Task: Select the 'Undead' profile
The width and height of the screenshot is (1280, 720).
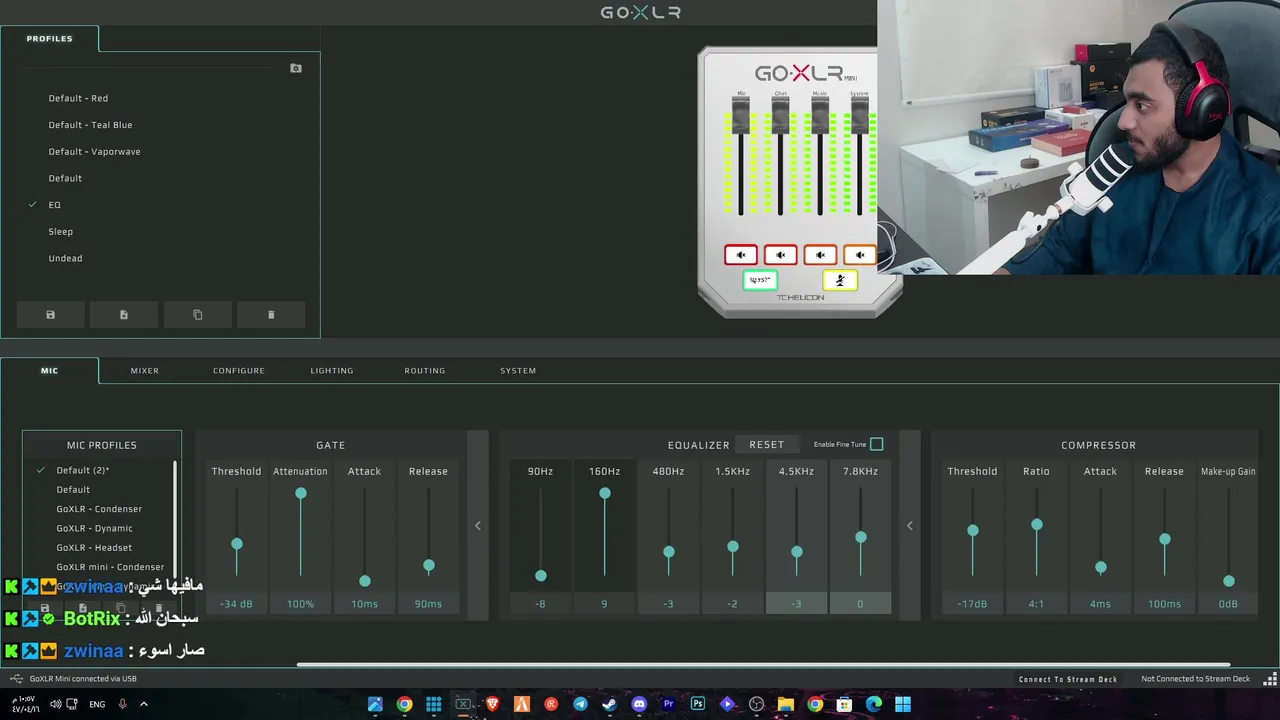Action: point(65,258)
